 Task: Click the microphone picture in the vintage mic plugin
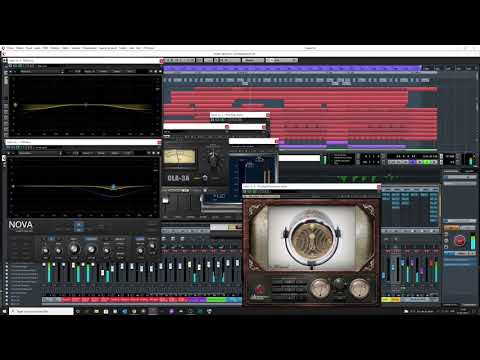point(312,238)
